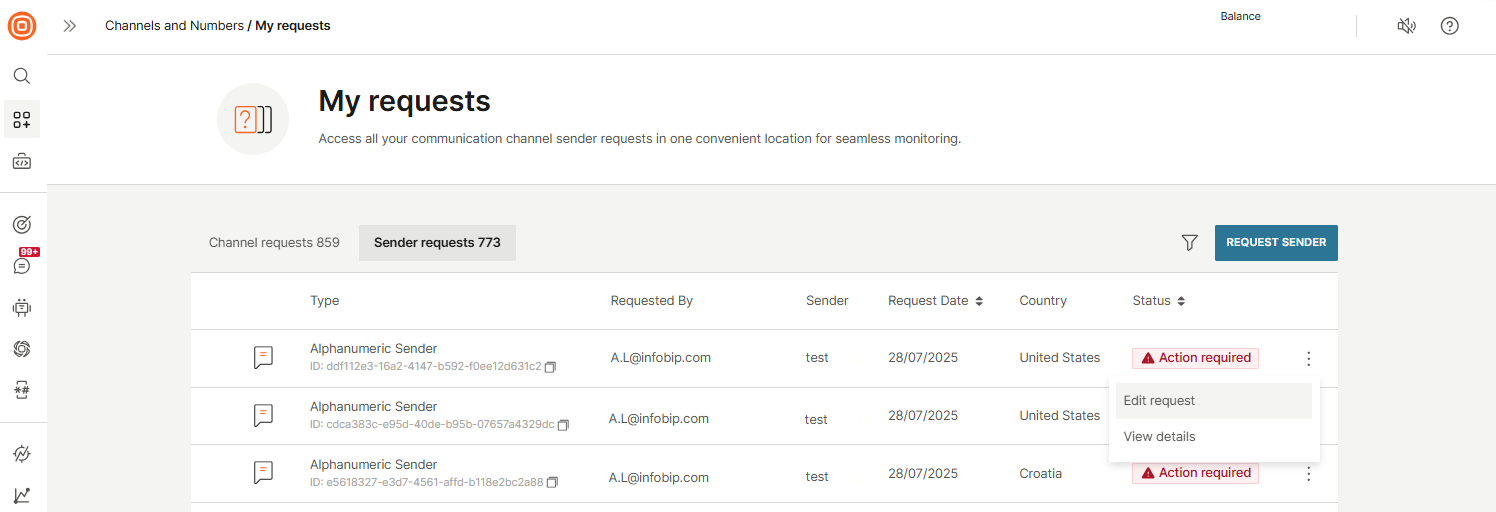Open the apps grid sidebar icon
Viewport: 1496px width, 512px height.
(x=22, y=120)
